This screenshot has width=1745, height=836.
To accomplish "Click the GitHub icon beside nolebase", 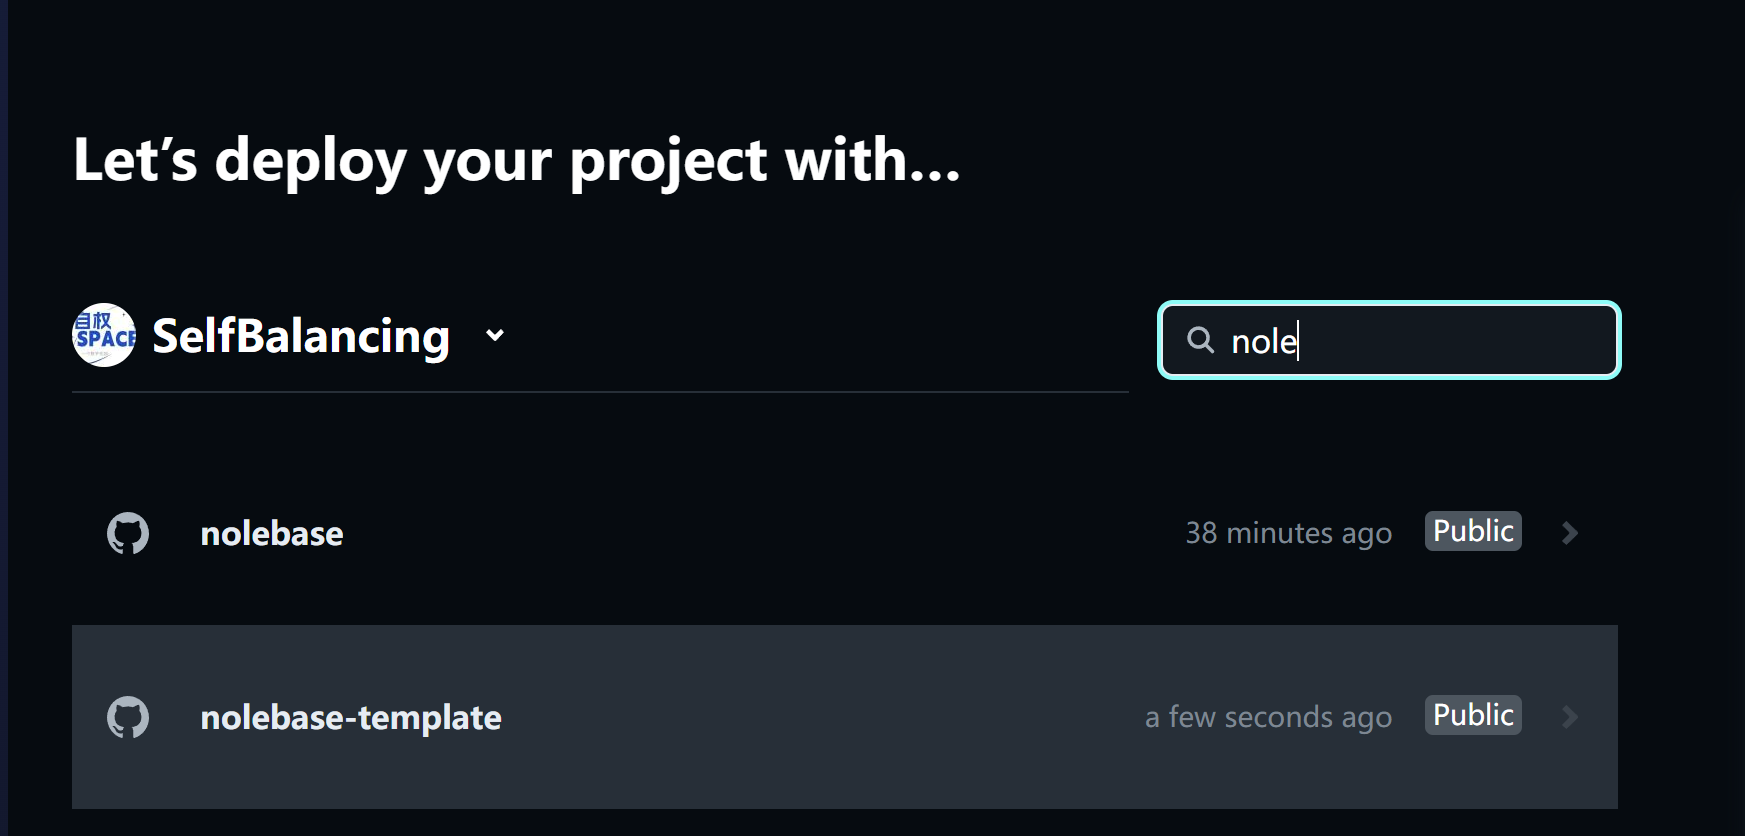I will [128, 533].
